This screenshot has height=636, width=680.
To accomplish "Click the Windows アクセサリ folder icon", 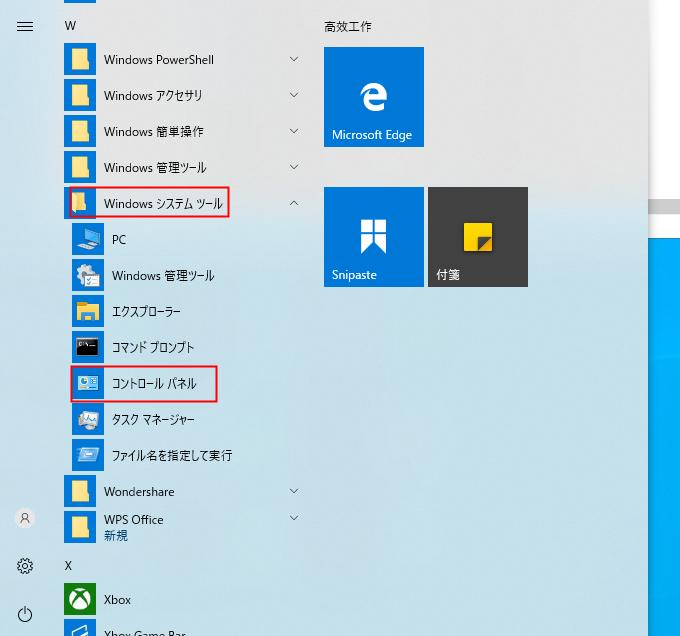I will 80,95.
